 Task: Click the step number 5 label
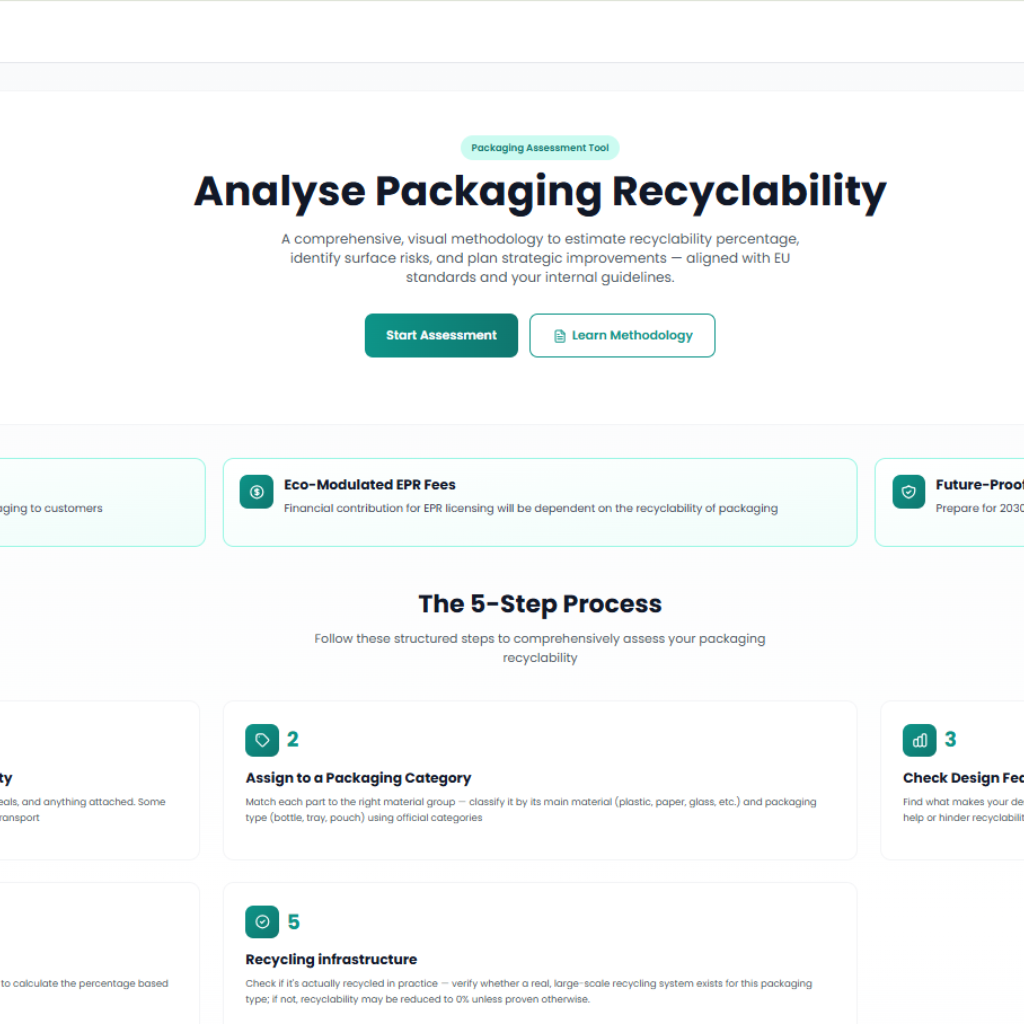(x=293, y=922)
